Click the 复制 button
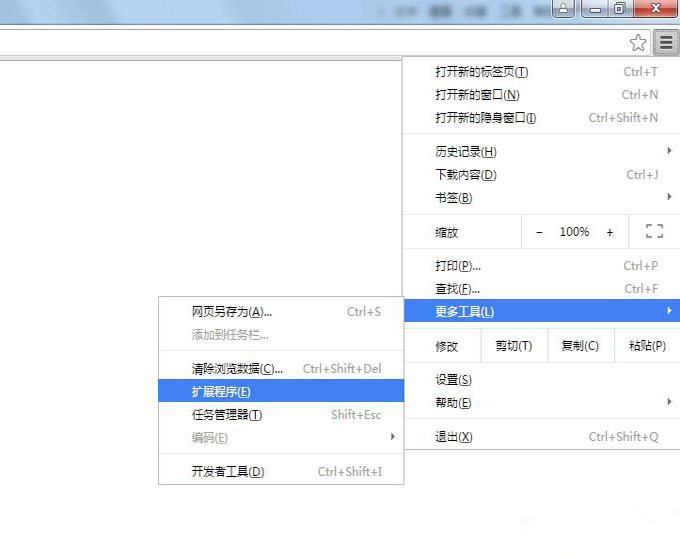Viewport: 680px width, 557px height. pos(580,346)
